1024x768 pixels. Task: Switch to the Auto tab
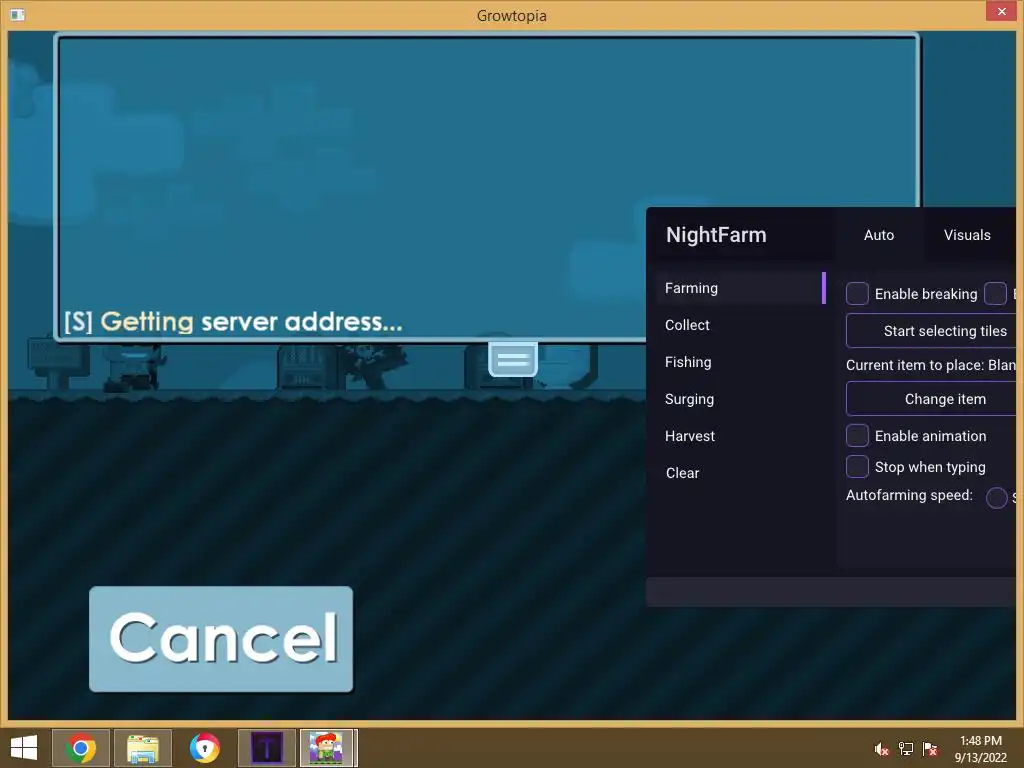tap(879, 235)
